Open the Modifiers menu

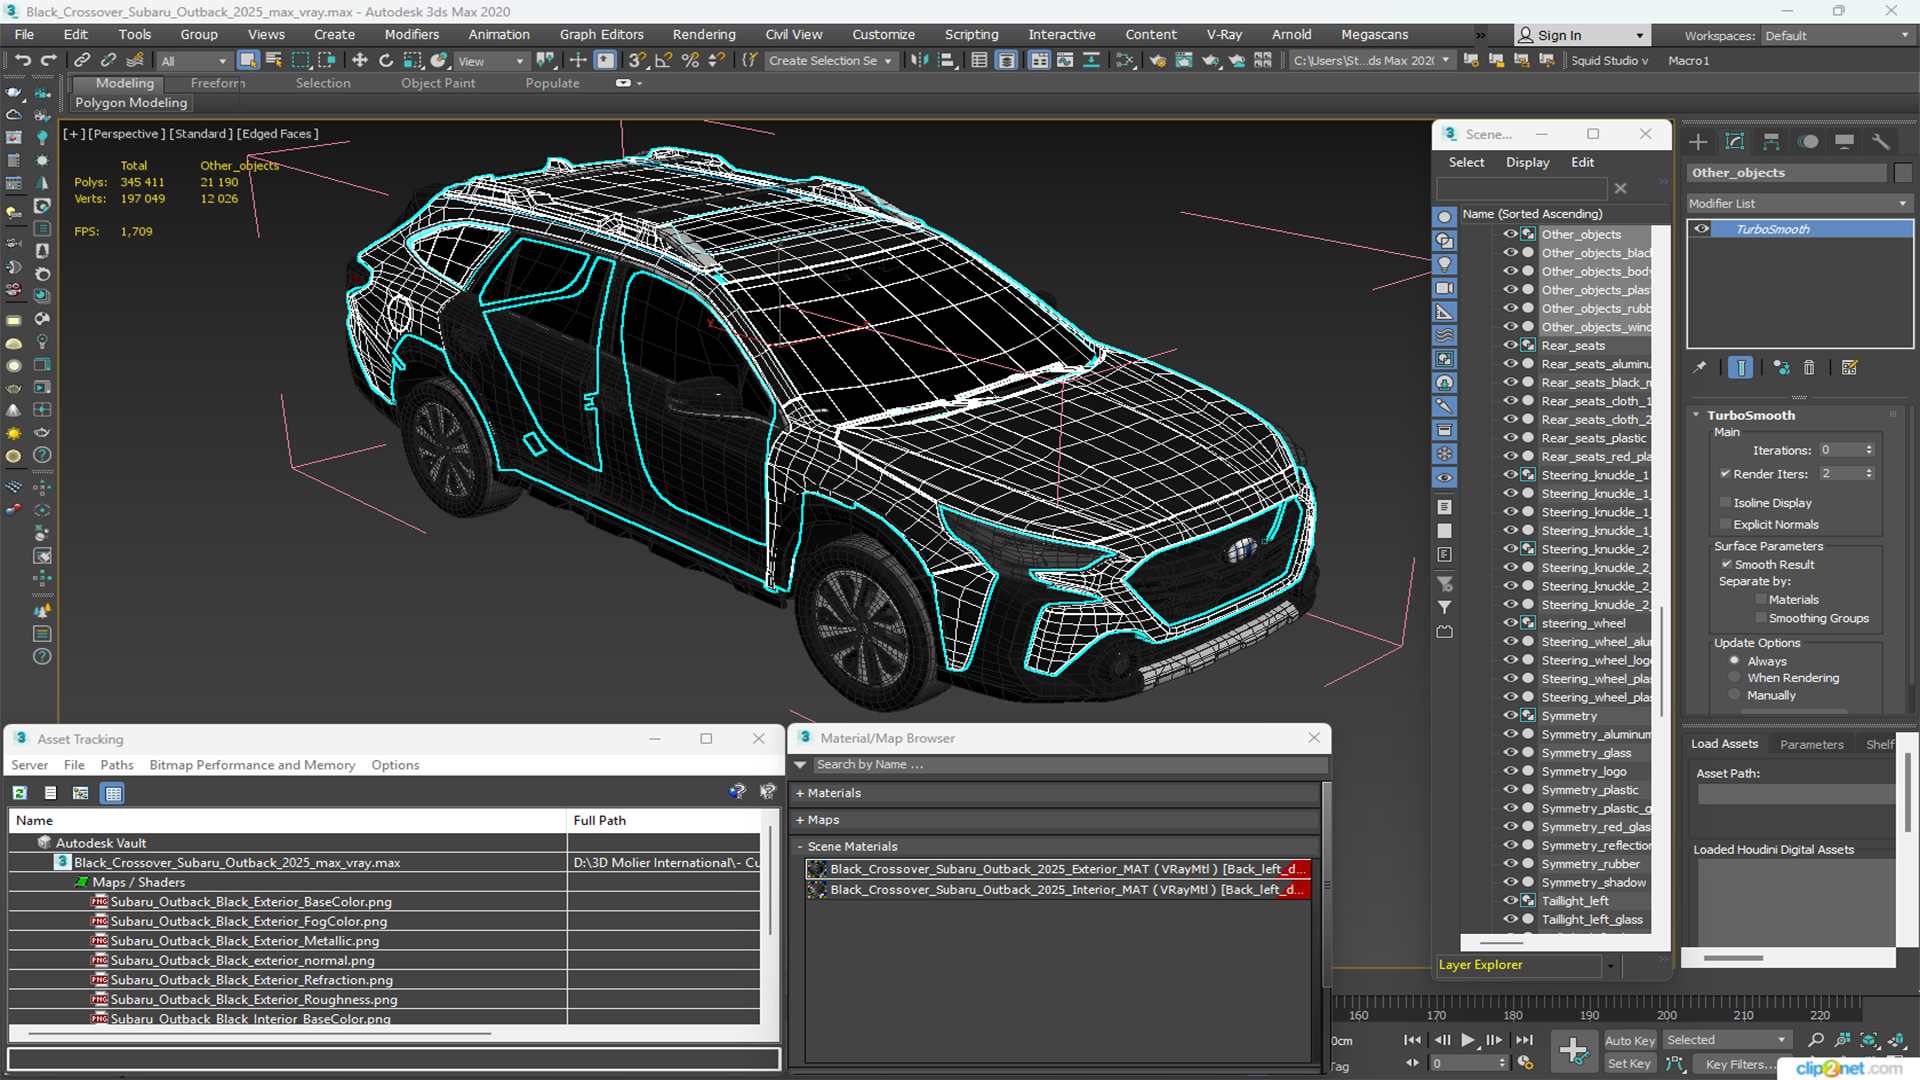[x=412, y=34]
